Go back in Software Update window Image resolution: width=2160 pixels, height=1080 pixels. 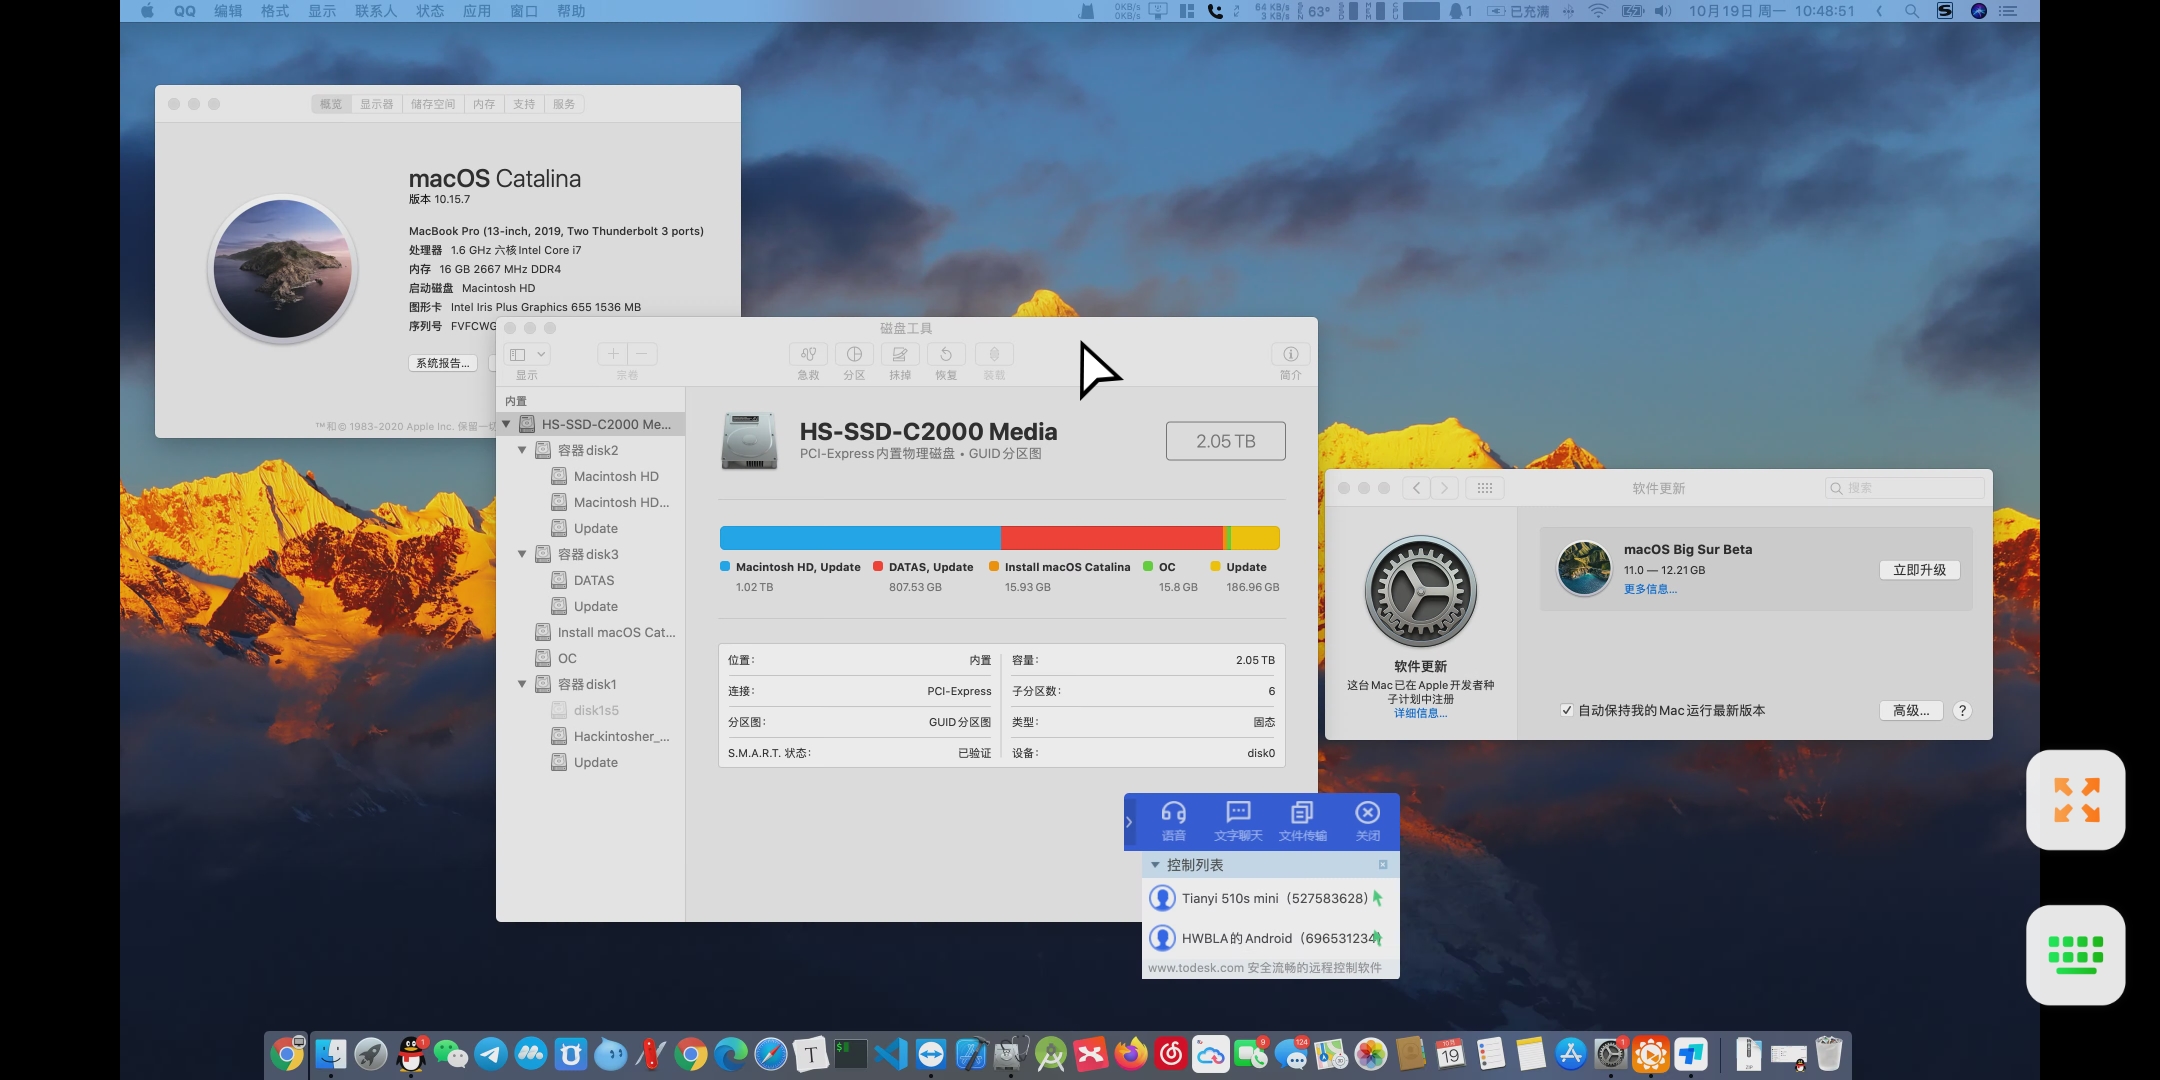(1416, 488)
